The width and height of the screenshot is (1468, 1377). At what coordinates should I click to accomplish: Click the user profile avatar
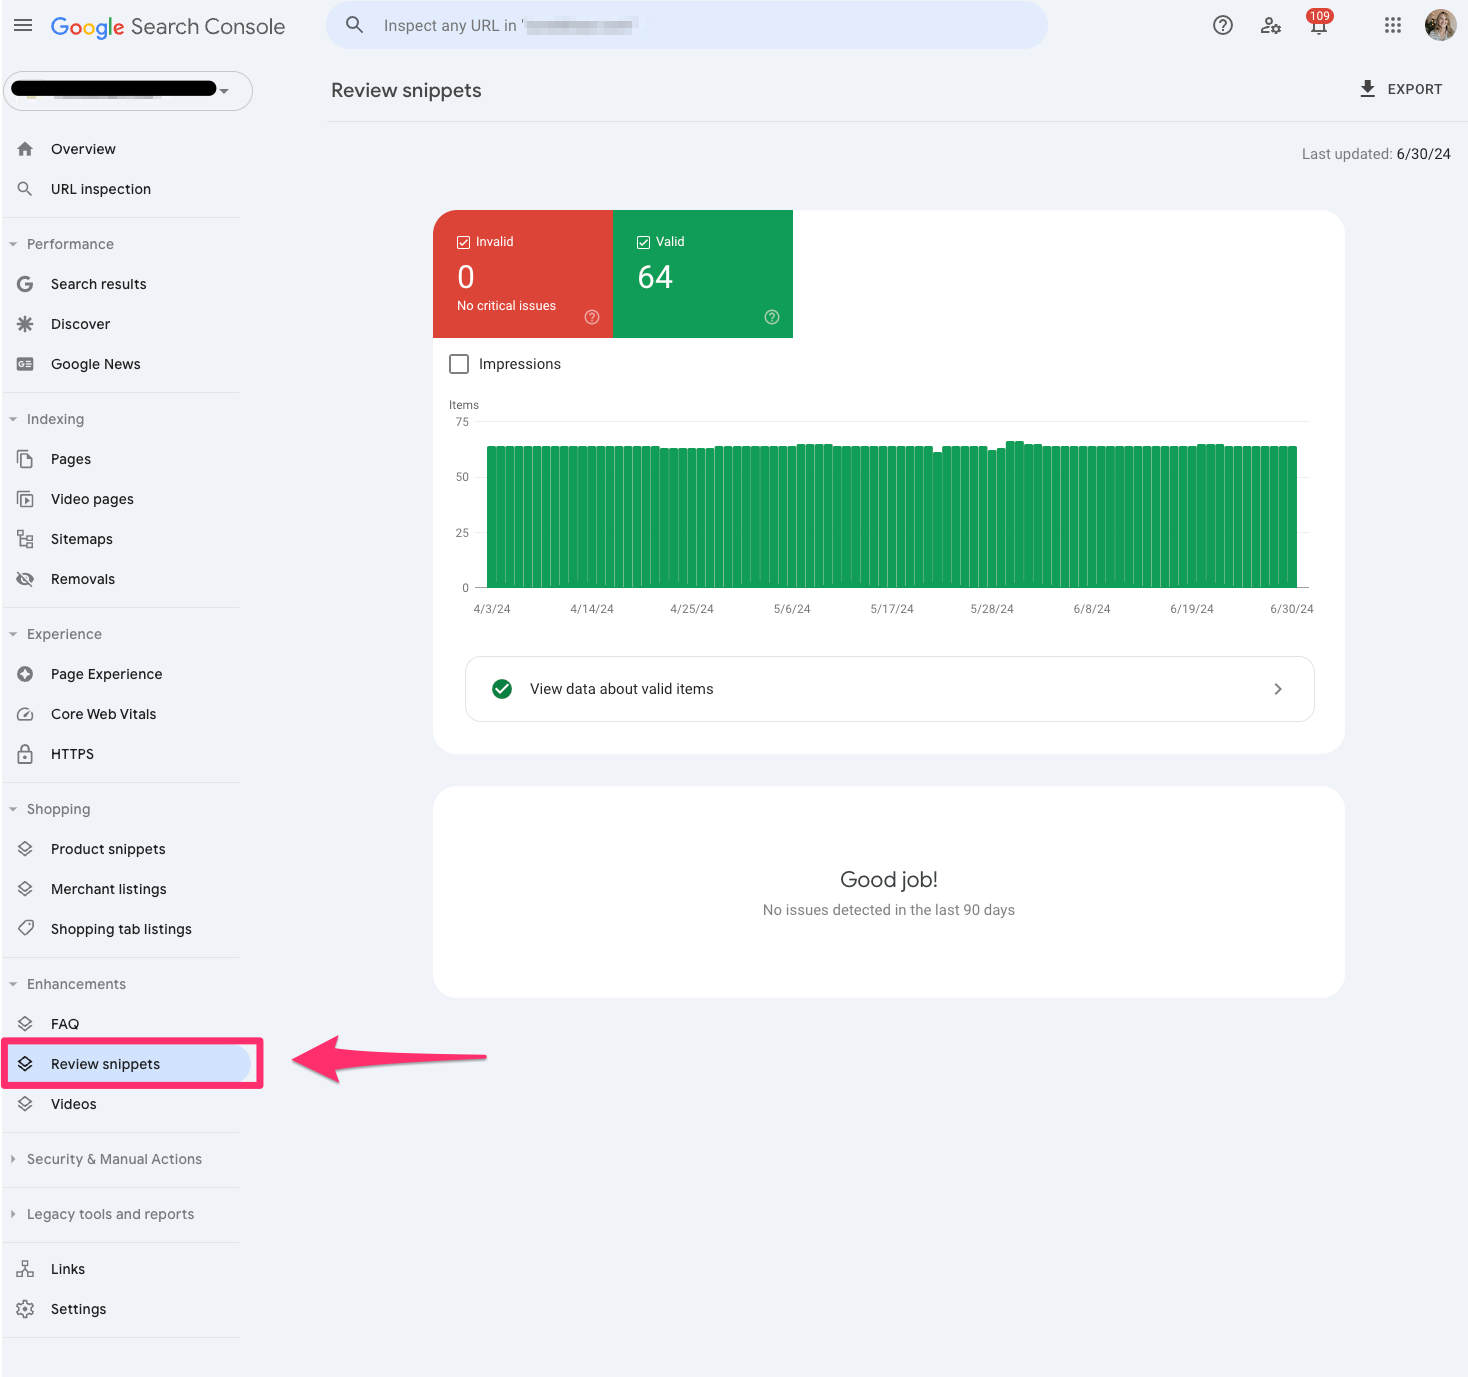click(1440, 26)
